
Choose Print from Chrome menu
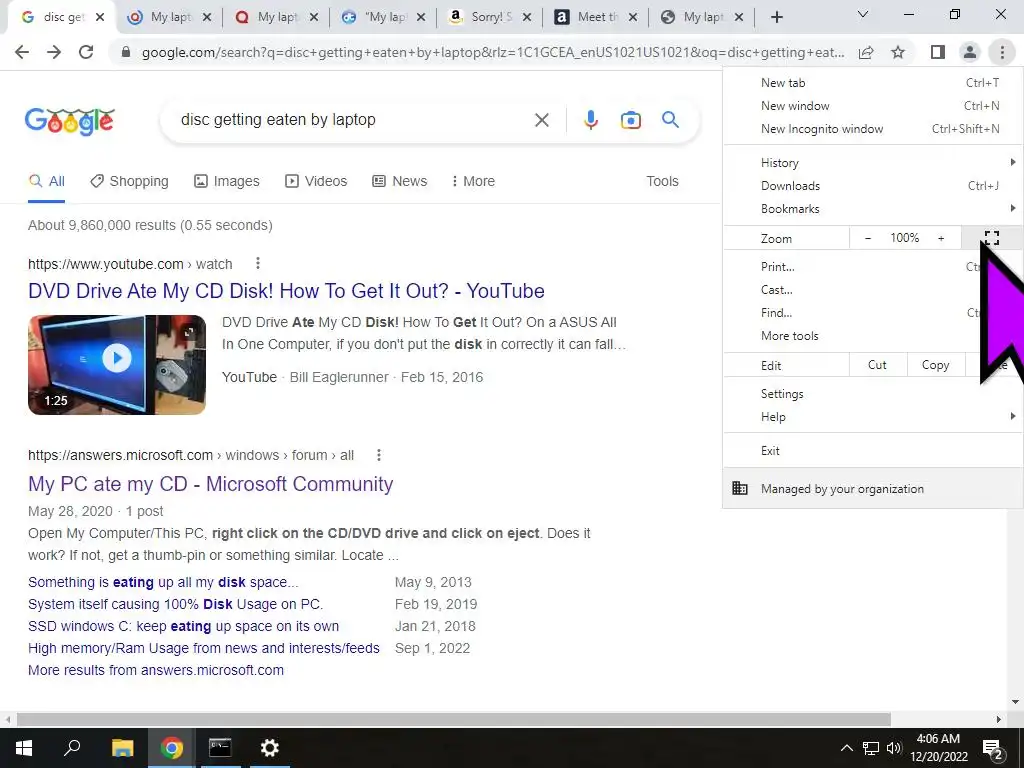(x=873, y=266)
